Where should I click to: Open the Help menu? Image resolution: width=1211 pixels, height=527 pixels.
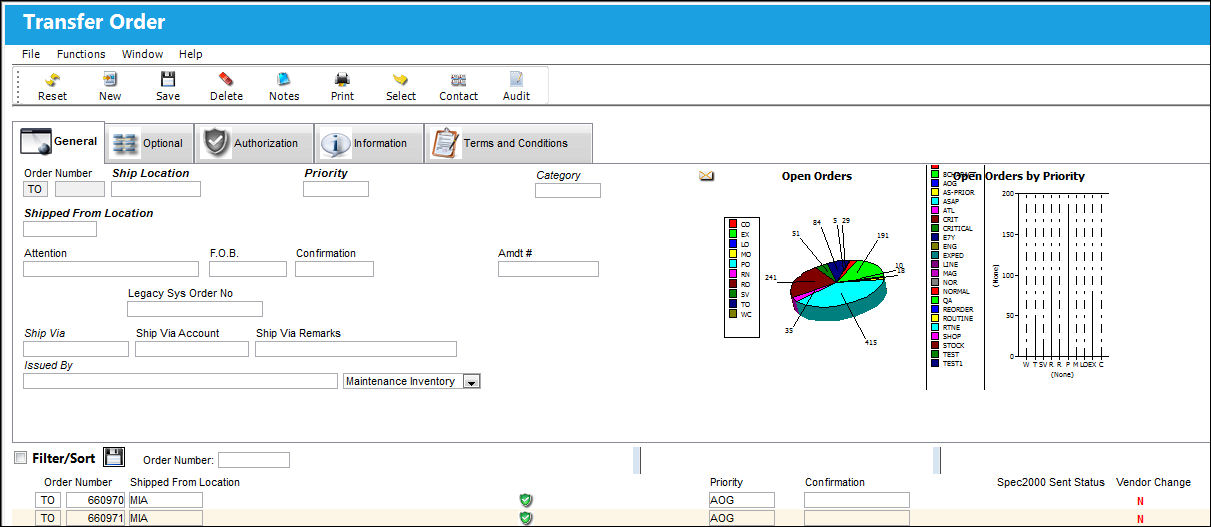pyautogui.click(x=190, y=54)
